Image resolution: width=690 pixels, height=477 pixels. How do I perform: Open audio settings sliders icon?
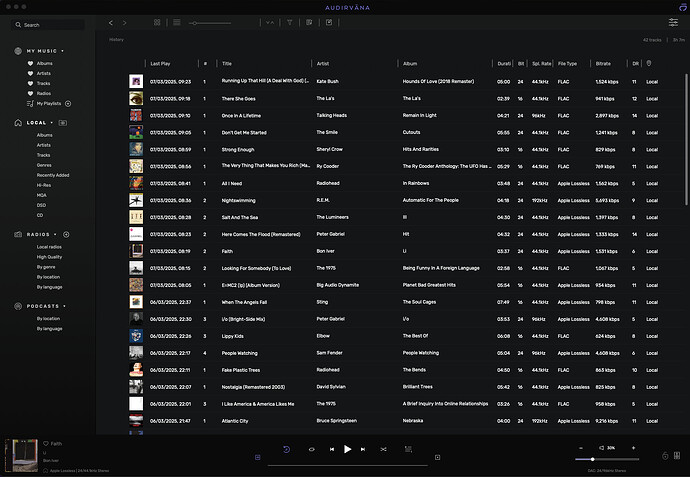[673, 22]
